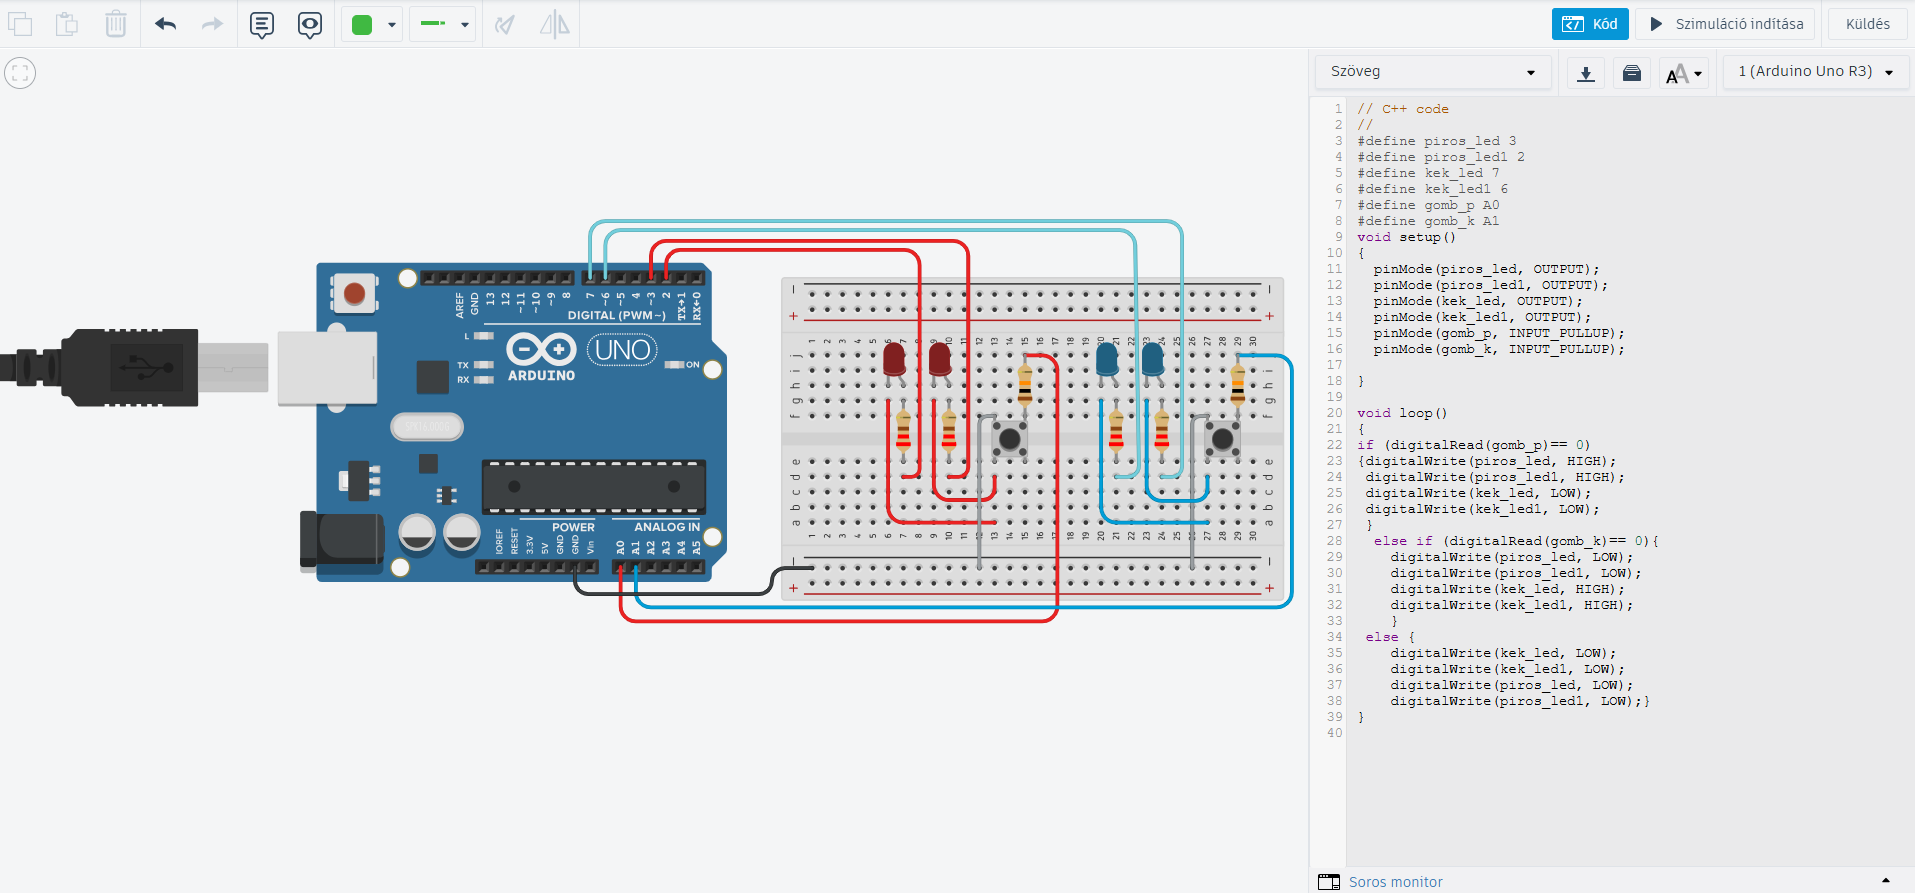The width and height of the screenshot is (1915, 893).
Task: Click the mirror flip icon
Action: 554,24
